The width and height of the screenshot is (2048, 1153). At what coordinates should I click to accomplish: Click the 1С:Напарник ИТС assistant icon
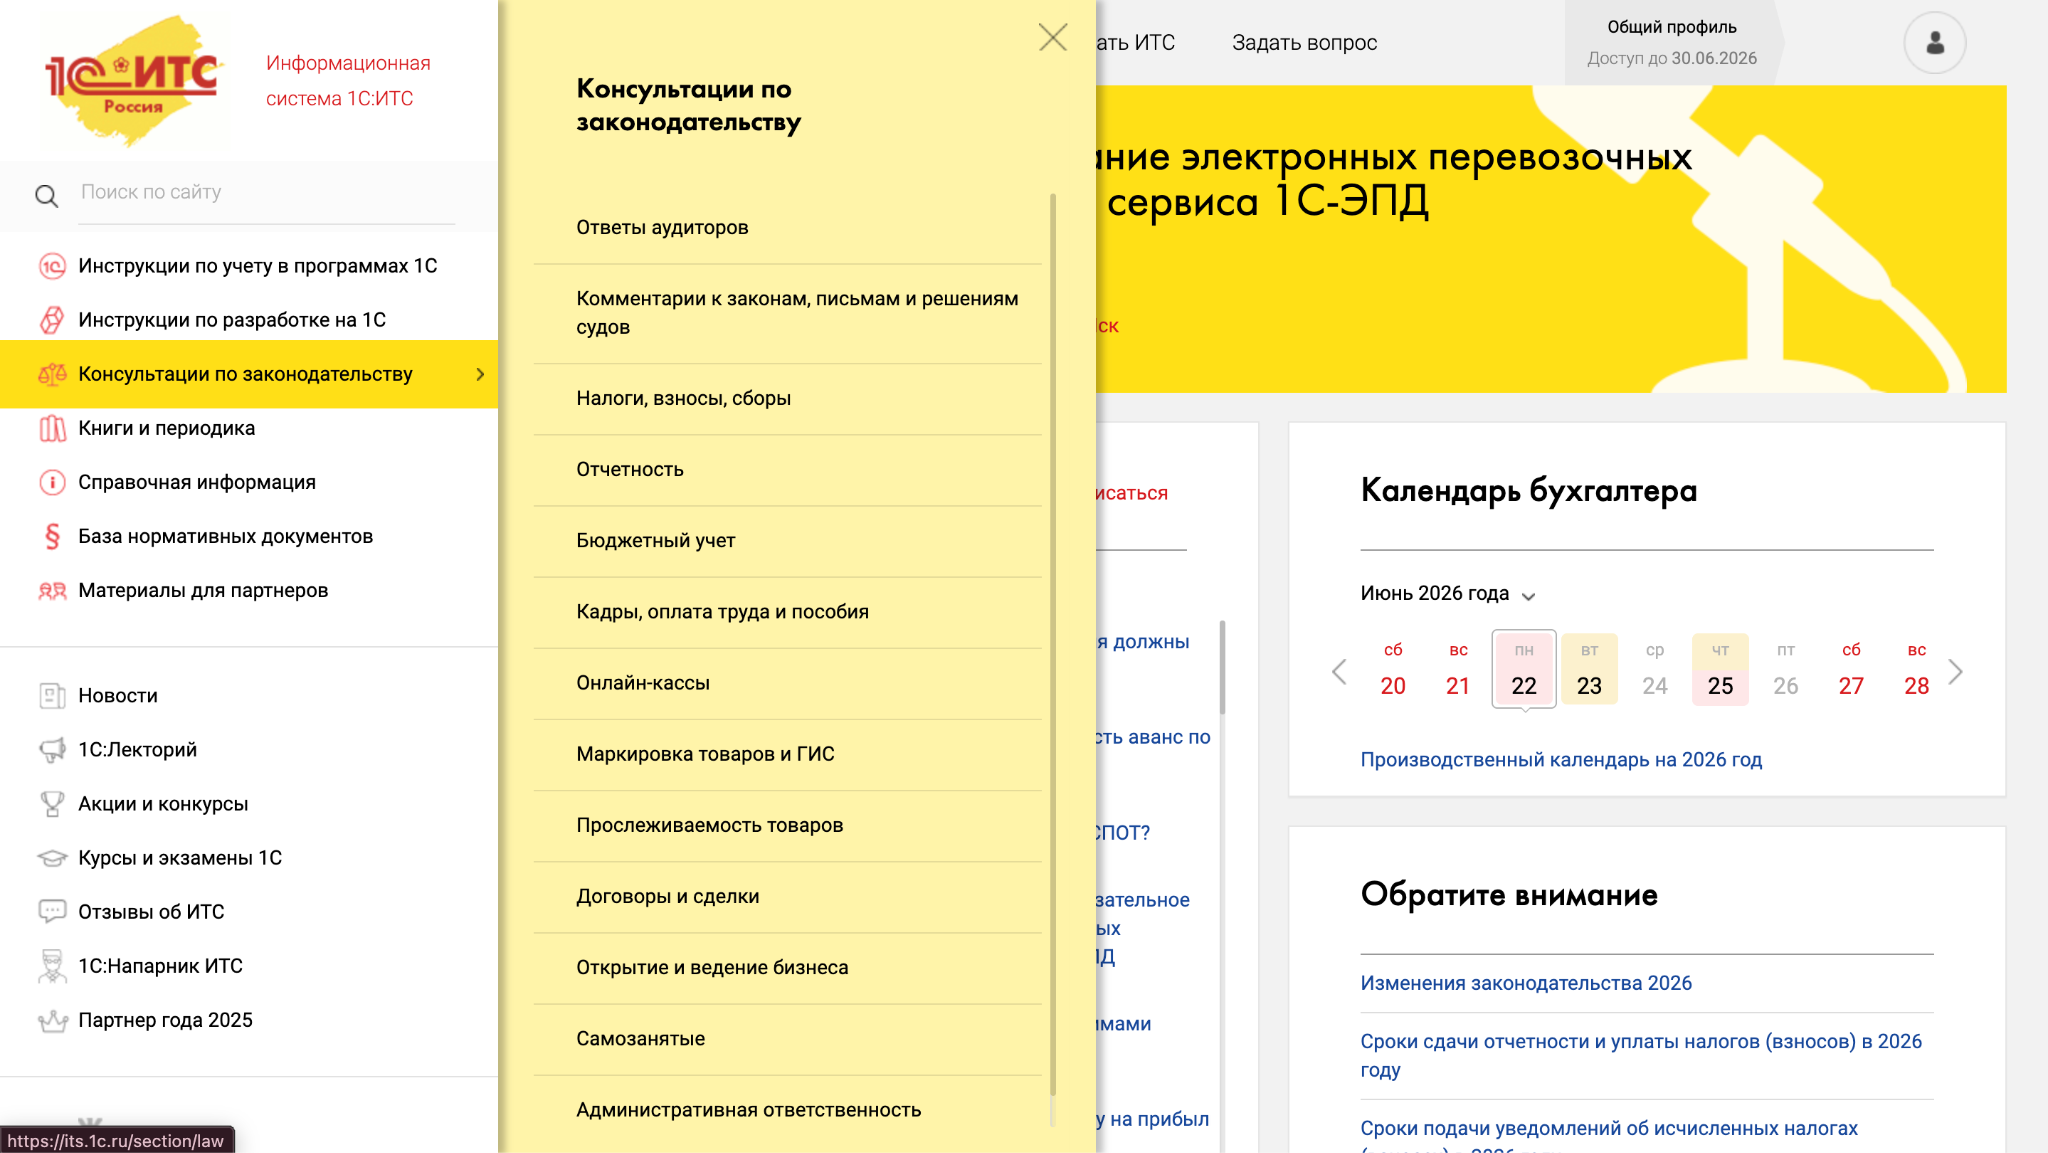[52, 966]
